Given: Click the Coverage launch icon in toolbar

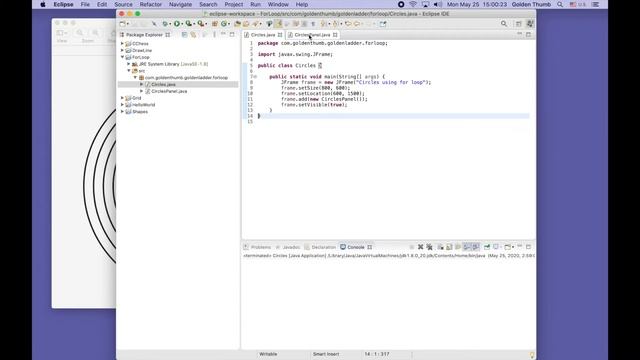Looking at the screenshot, I should tap(189, 24).
